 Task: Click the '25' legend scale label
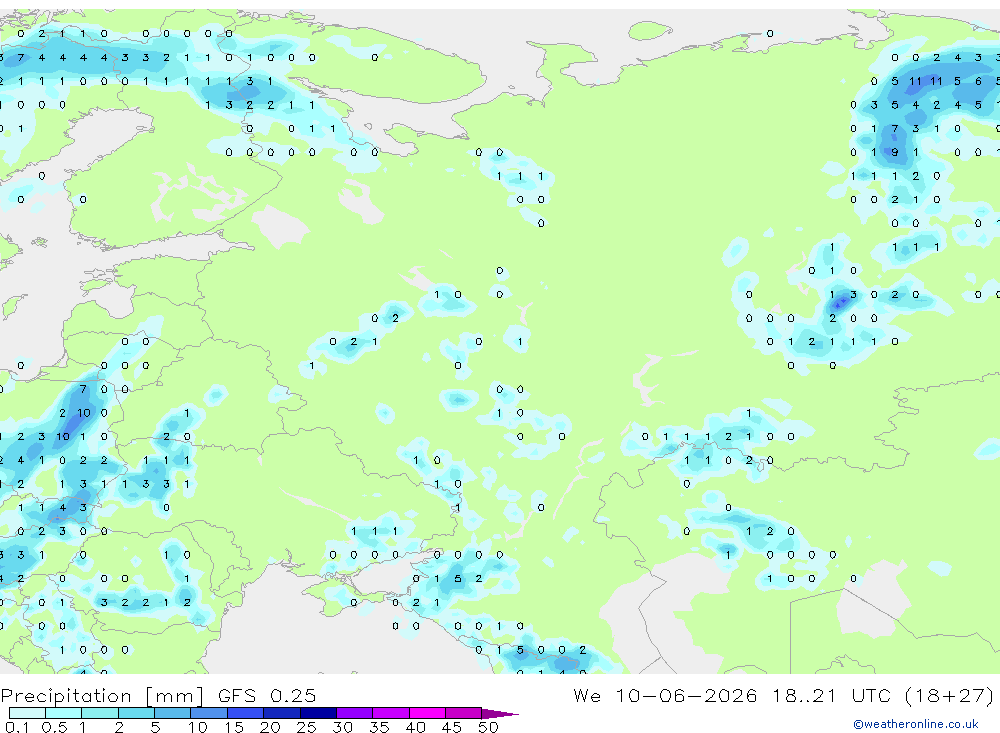pos(306,727)
